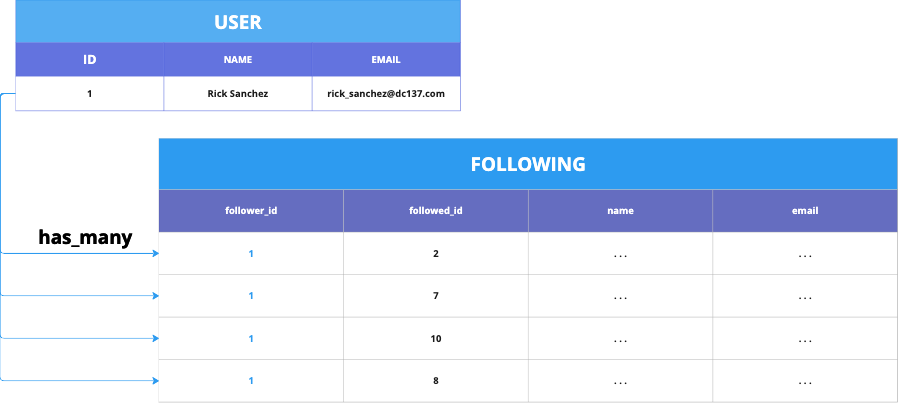This screenshot has height=403, width=899.
Task: Click the lowercase email header in FOLLOWING
Action: pyautogui.click(x=805, y=211)
